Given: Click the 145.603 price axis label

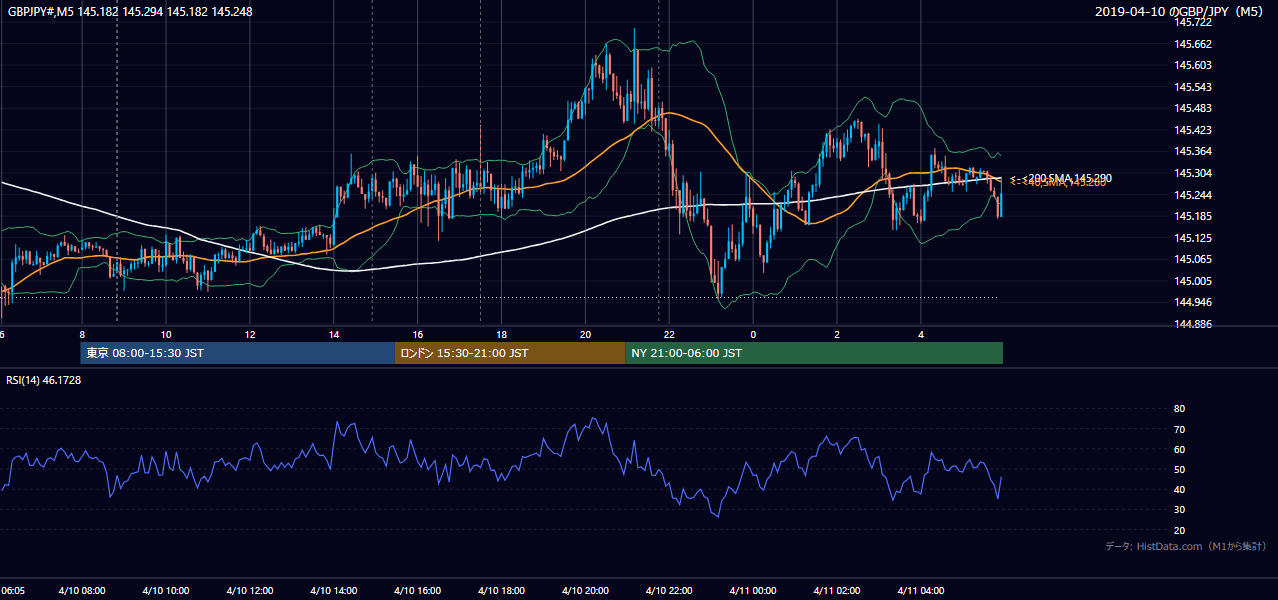Looking at the screenshot, I should tap(1193, 65).
